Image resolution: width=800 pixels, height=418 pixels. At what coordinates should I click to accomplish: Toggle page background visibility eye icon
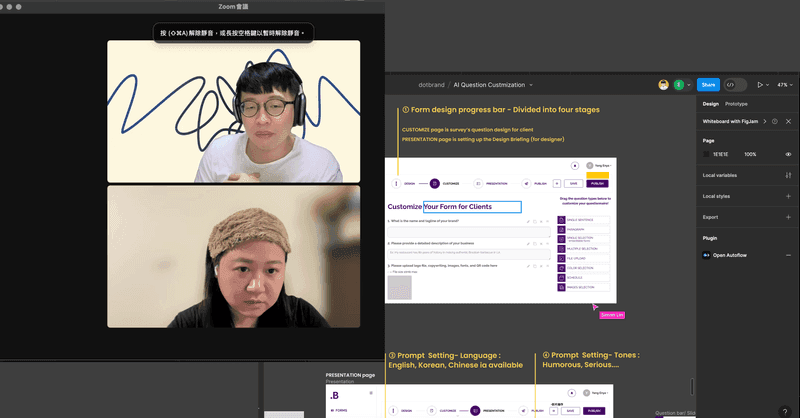coord(788,155)
